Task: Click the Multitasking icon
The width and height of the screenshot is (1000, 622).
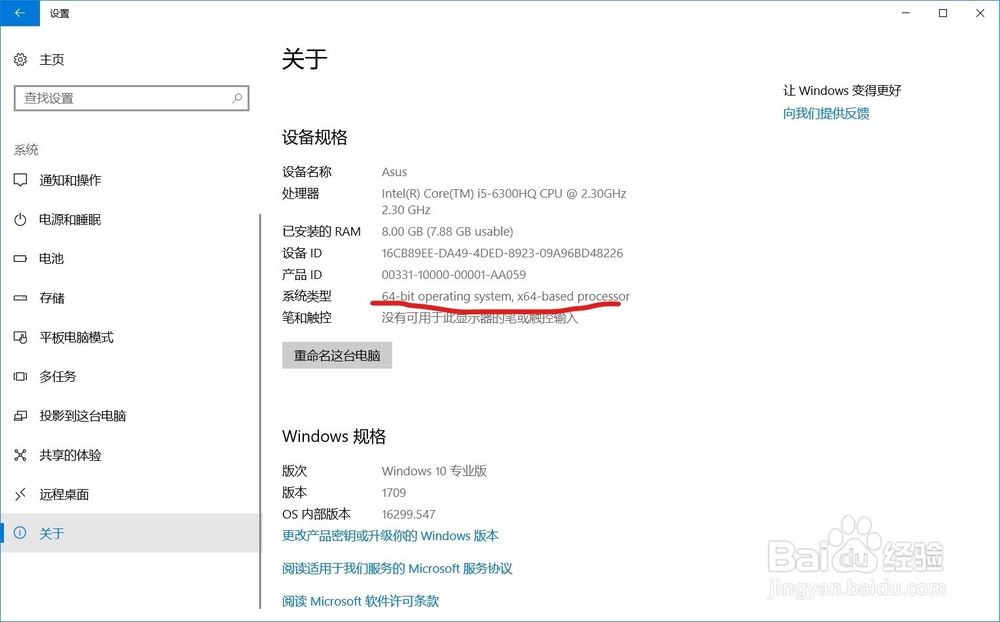Action: pyautogui.click(x=20, y=376)
